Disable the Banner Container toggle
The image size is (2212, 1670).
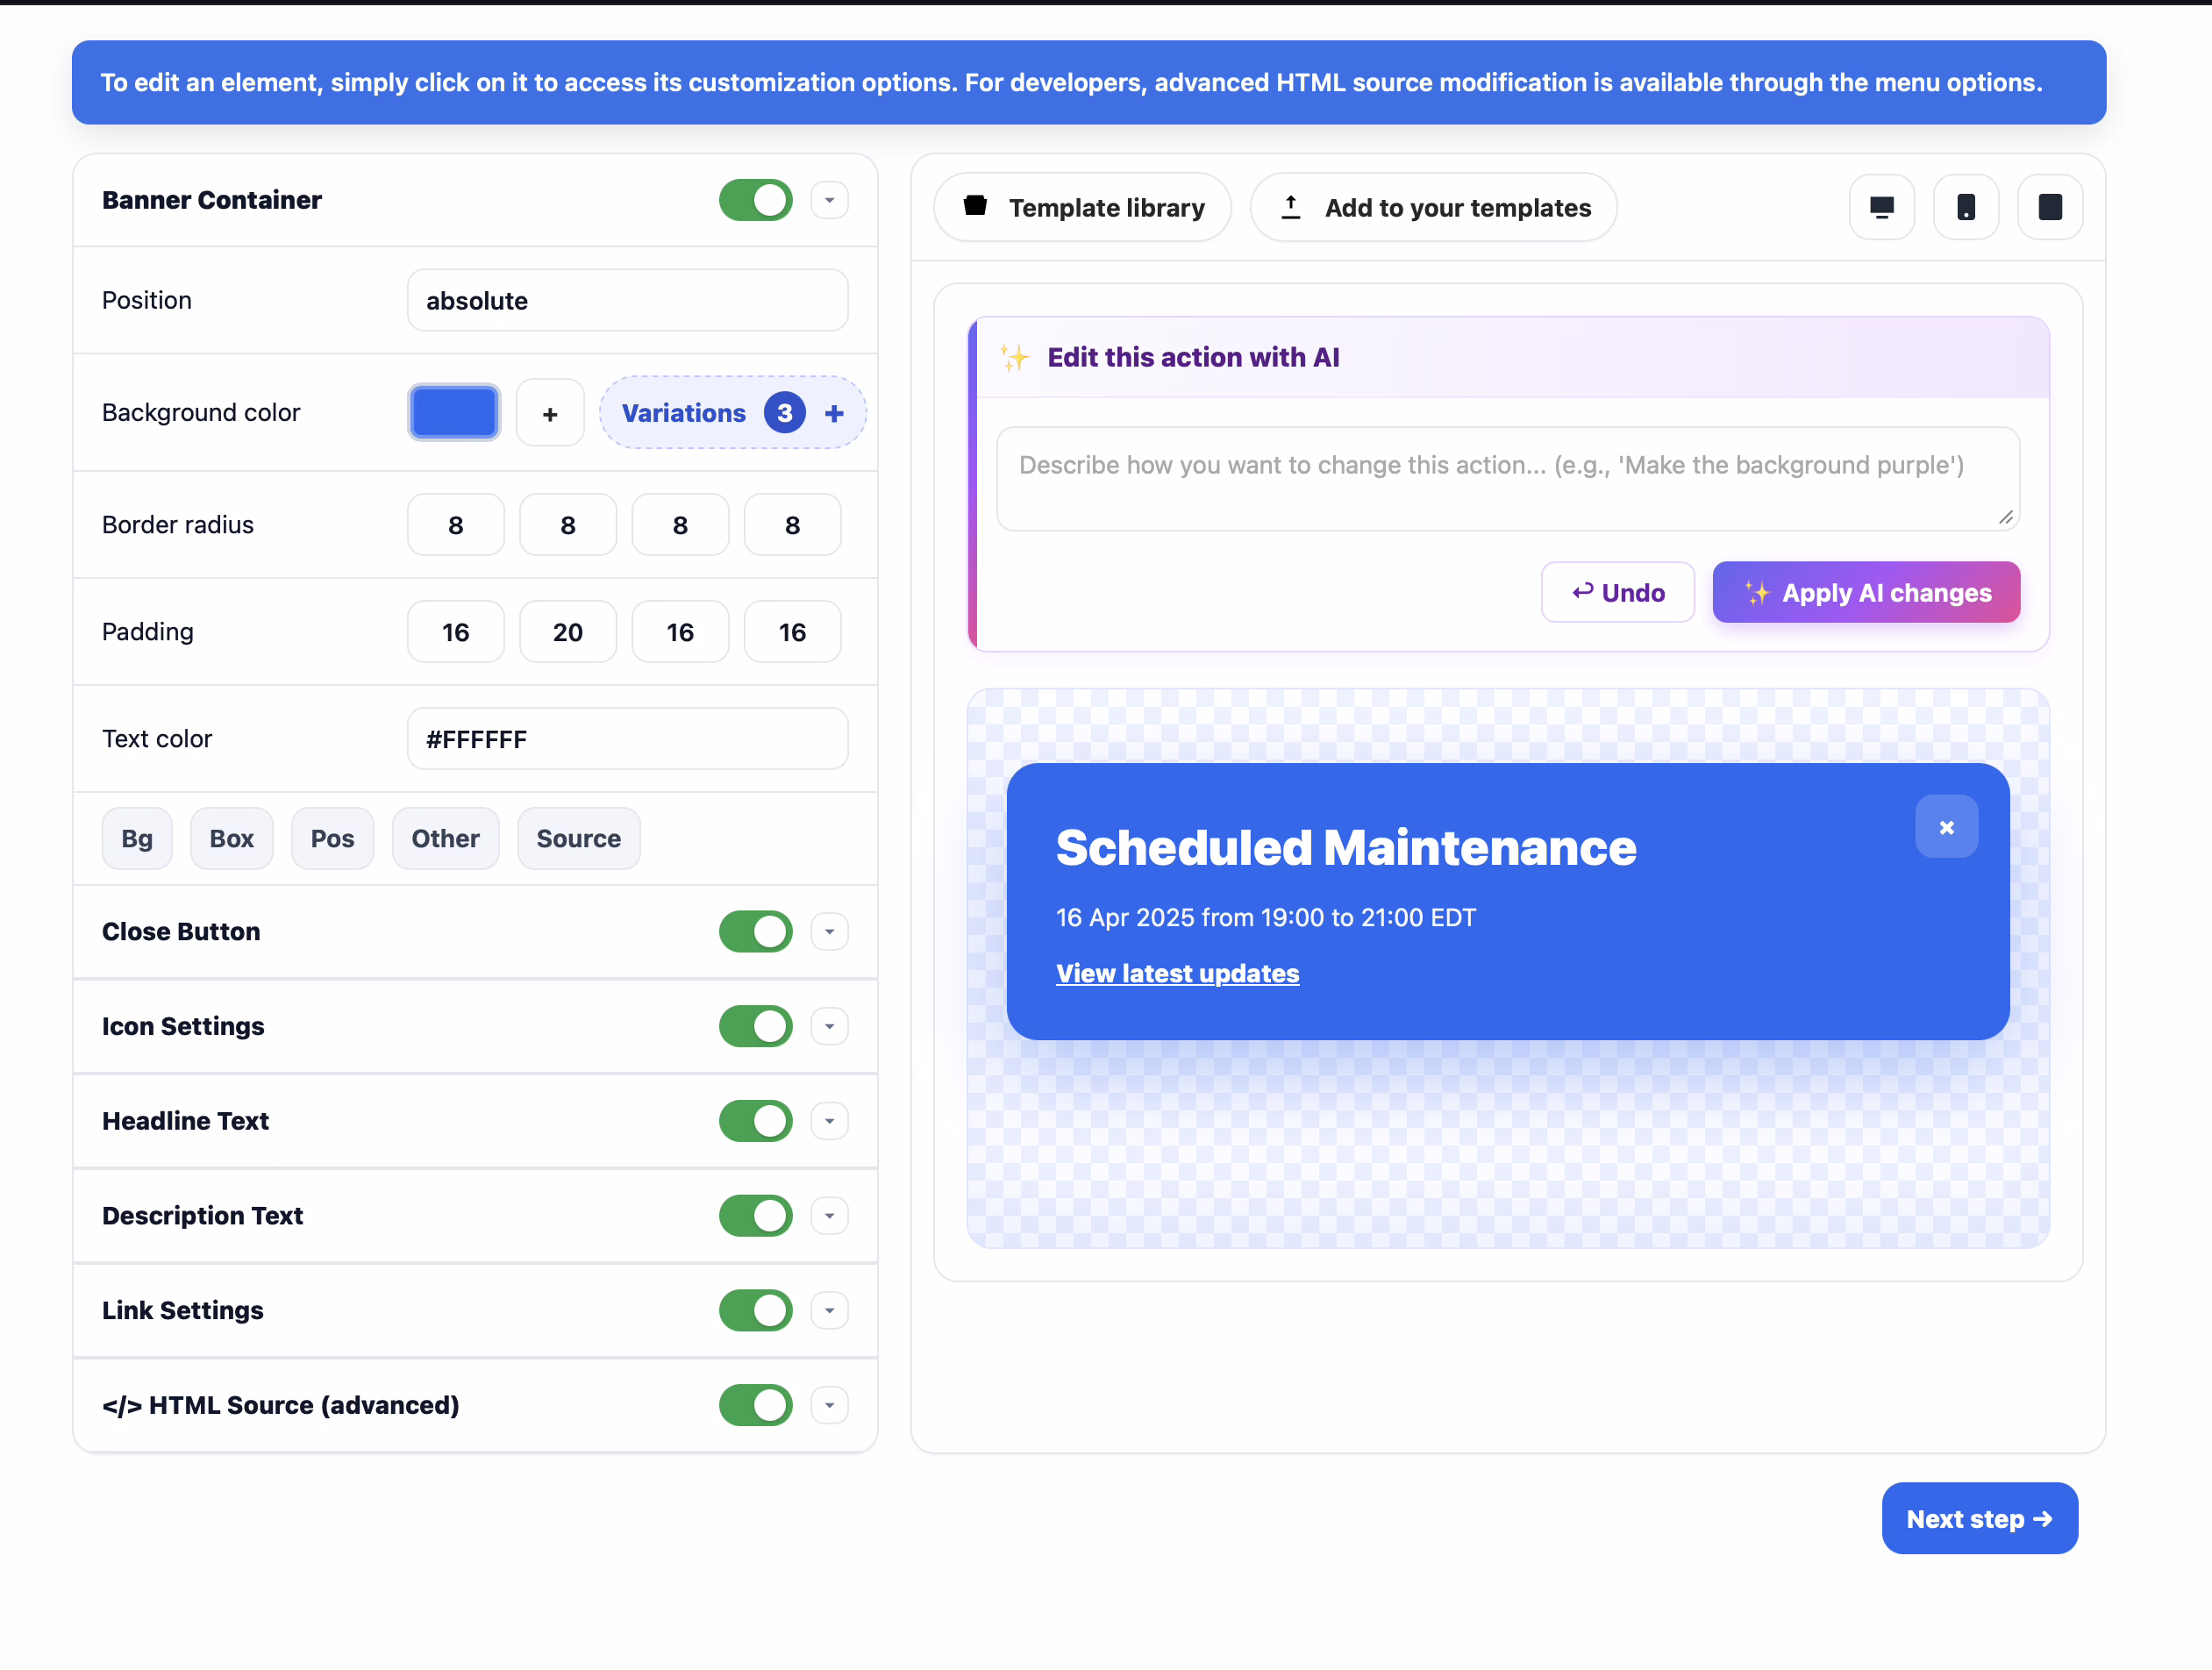click(755, 200)
